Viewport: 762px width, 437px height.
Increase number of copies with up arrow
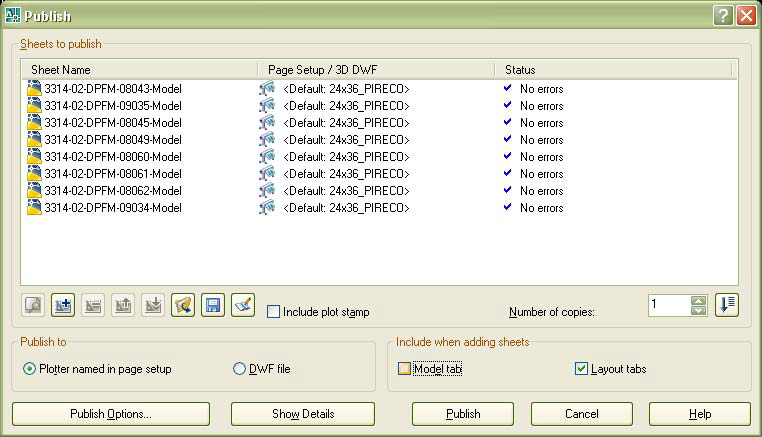pos(698,301)
